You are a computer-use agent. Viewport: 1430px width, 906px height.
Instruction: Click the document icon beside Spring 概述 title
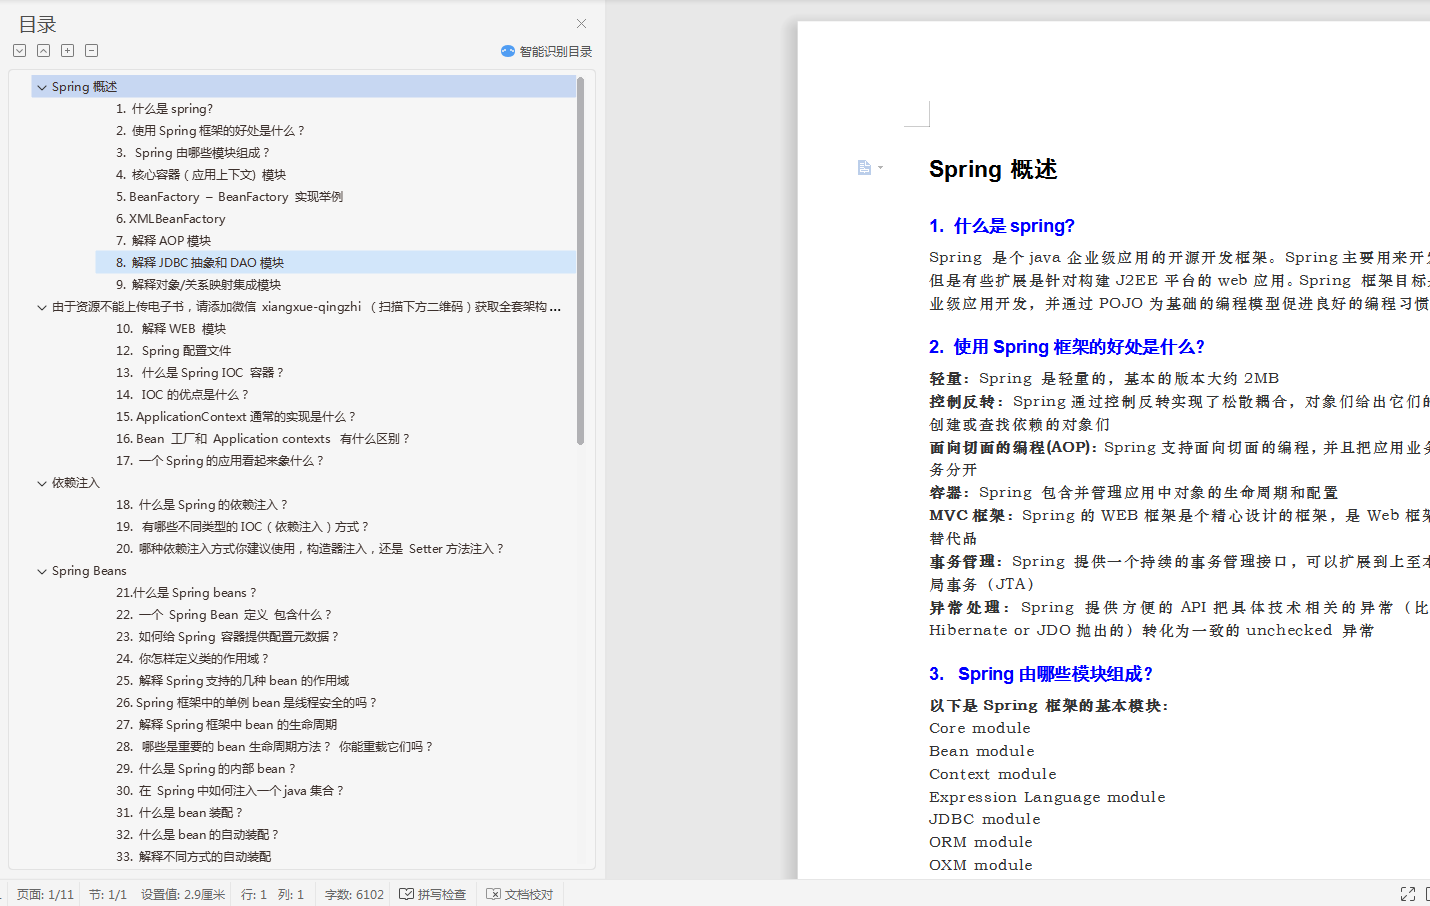(864, 168)
